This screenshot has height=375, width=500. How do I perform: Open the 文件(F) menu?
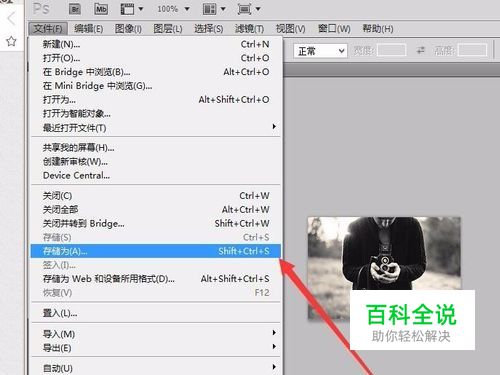click(x=48, y=29)
